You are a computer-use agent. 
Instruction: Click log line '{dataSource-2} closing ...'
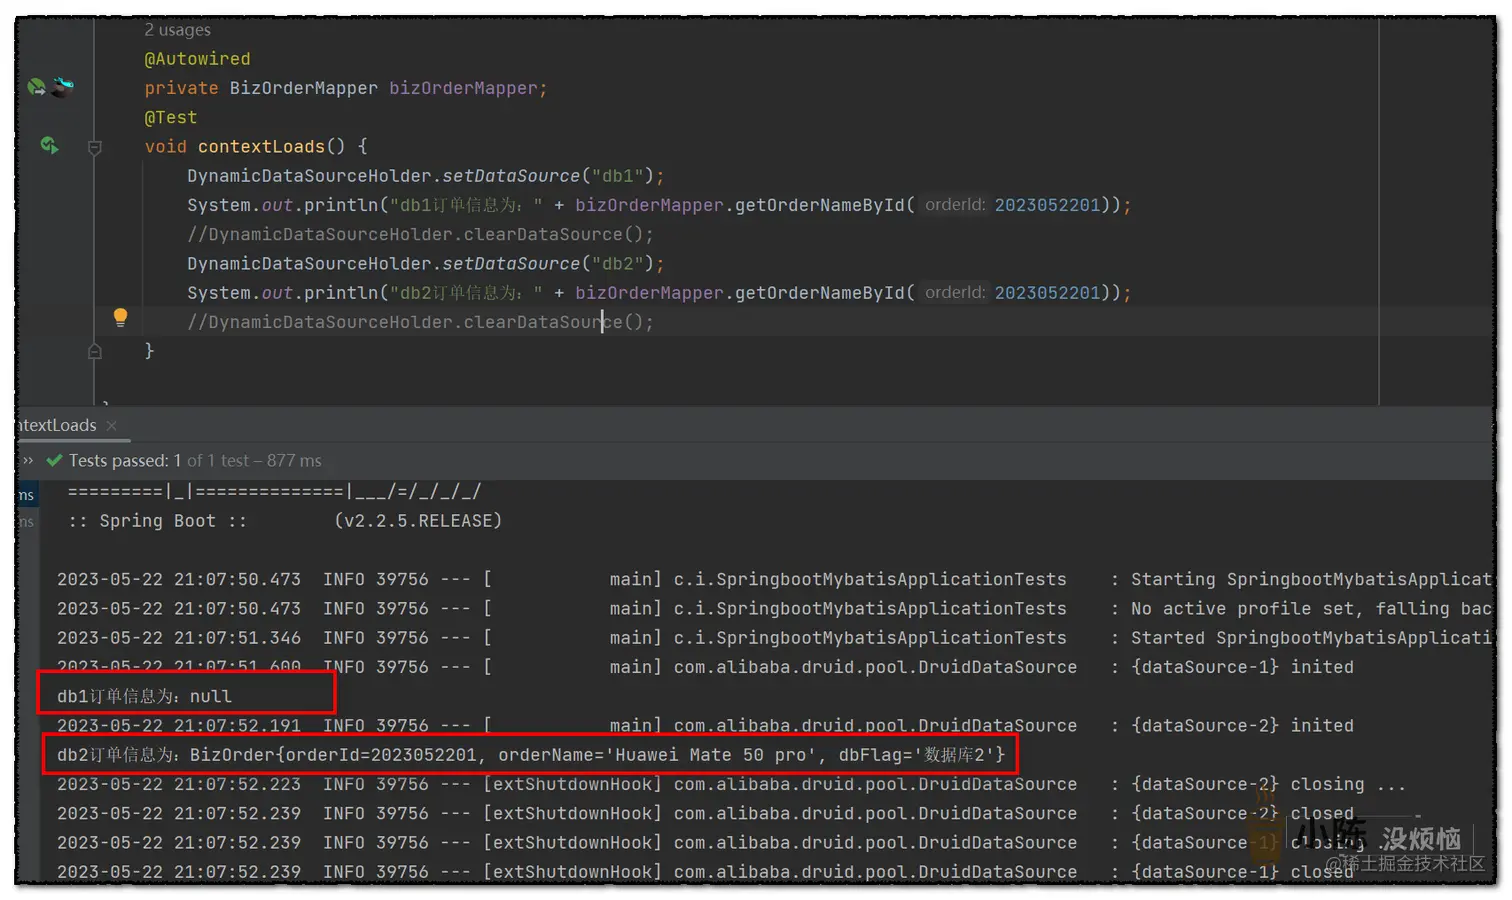(731, 784)
